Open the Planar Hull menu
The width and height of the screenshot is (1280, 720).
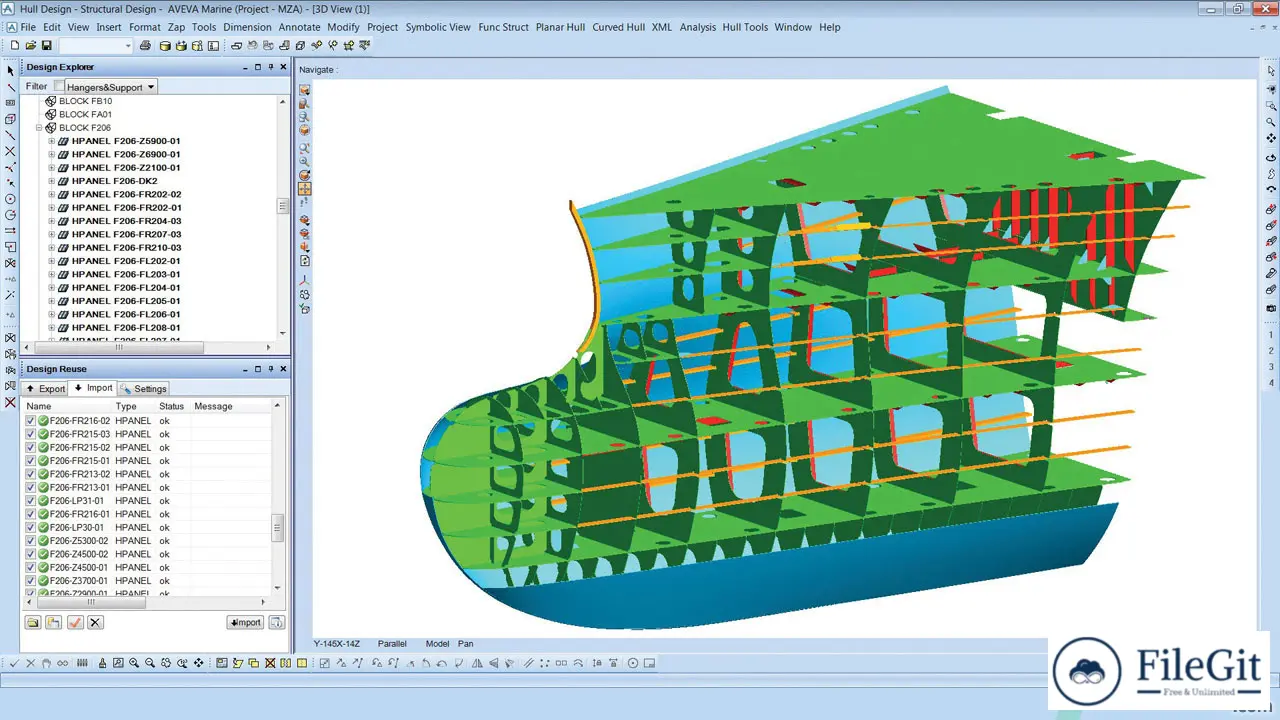click(560, 27)
